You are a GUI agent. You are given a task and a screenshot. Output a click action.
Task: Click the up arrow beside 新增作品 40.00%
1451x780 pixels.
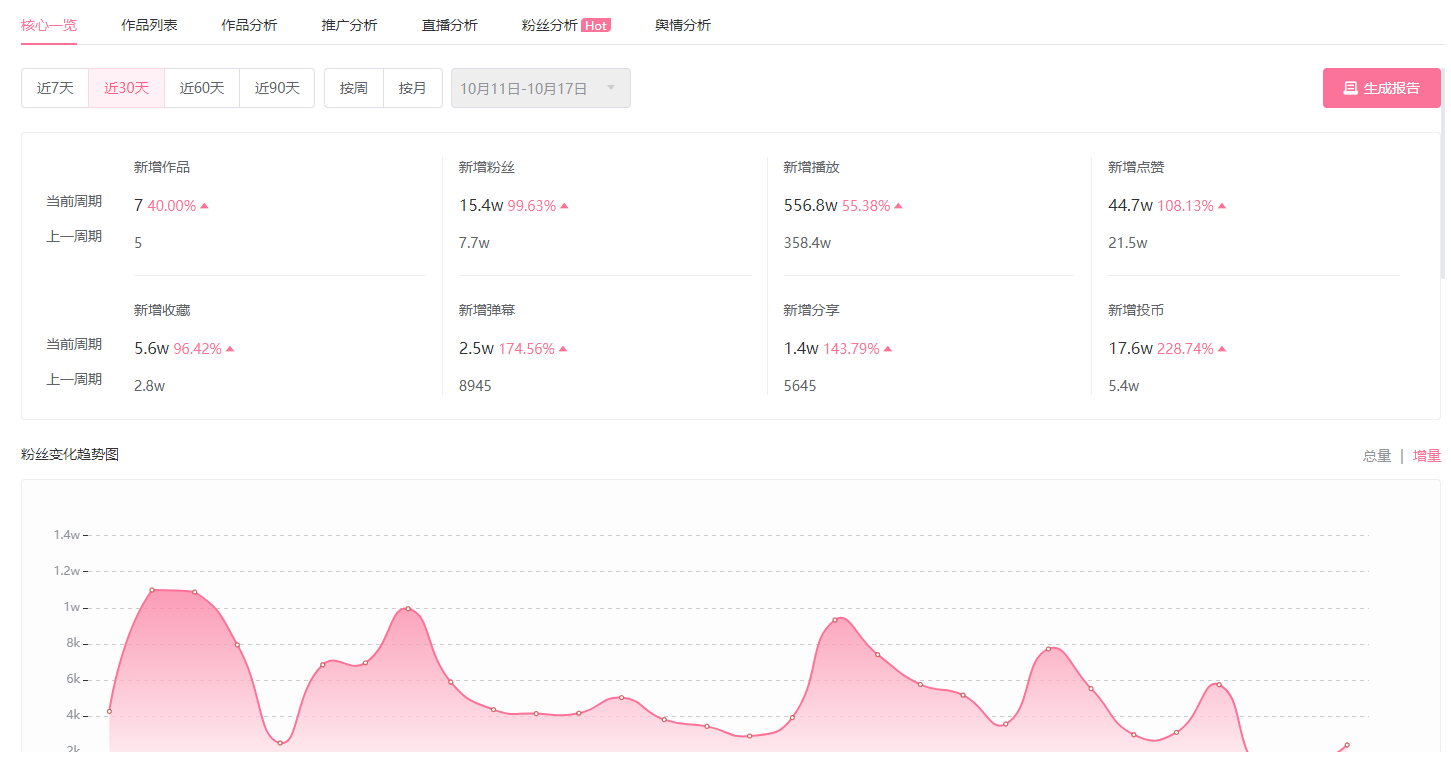pos(204,206)
